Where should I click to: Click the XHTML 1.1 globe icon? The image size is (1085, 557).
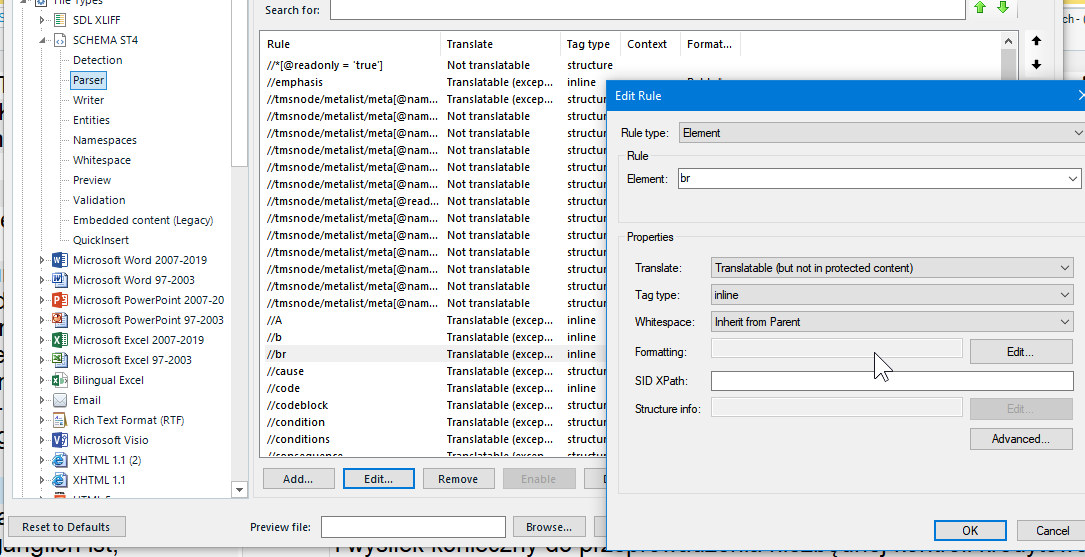(x=60, y=480)
